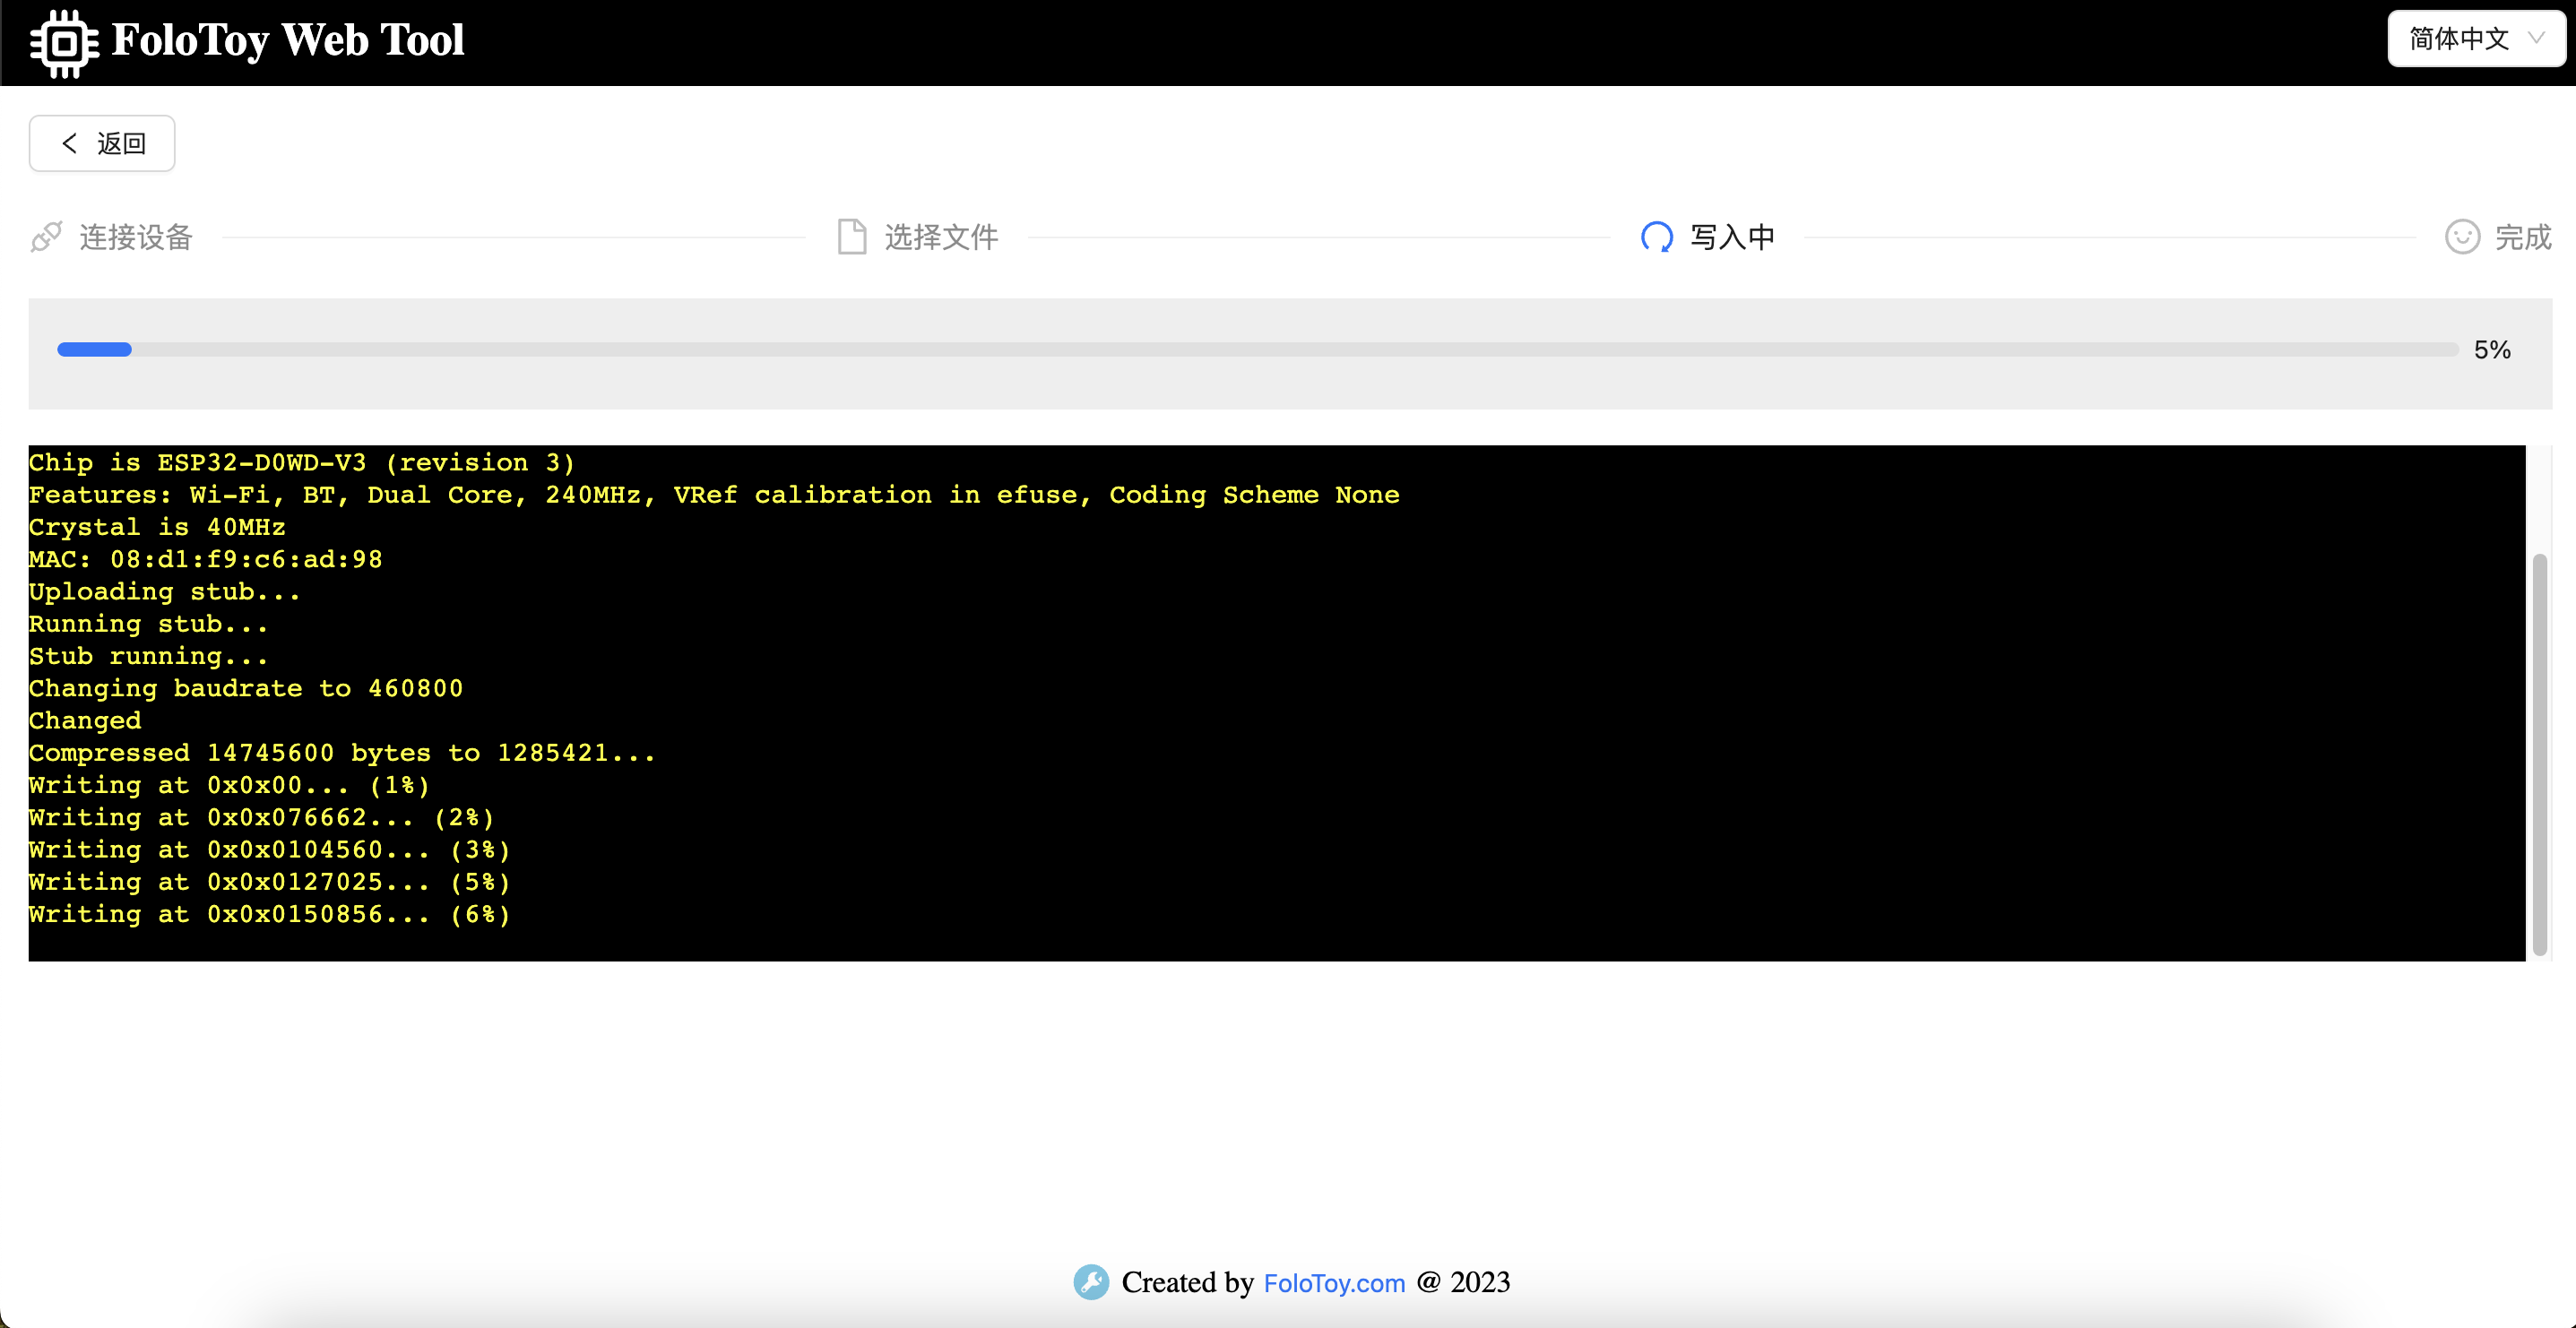The image size is (2576, 1328).
Task: Click the terminal log scrollbar thumb
Action: [x=2539, y=754]
